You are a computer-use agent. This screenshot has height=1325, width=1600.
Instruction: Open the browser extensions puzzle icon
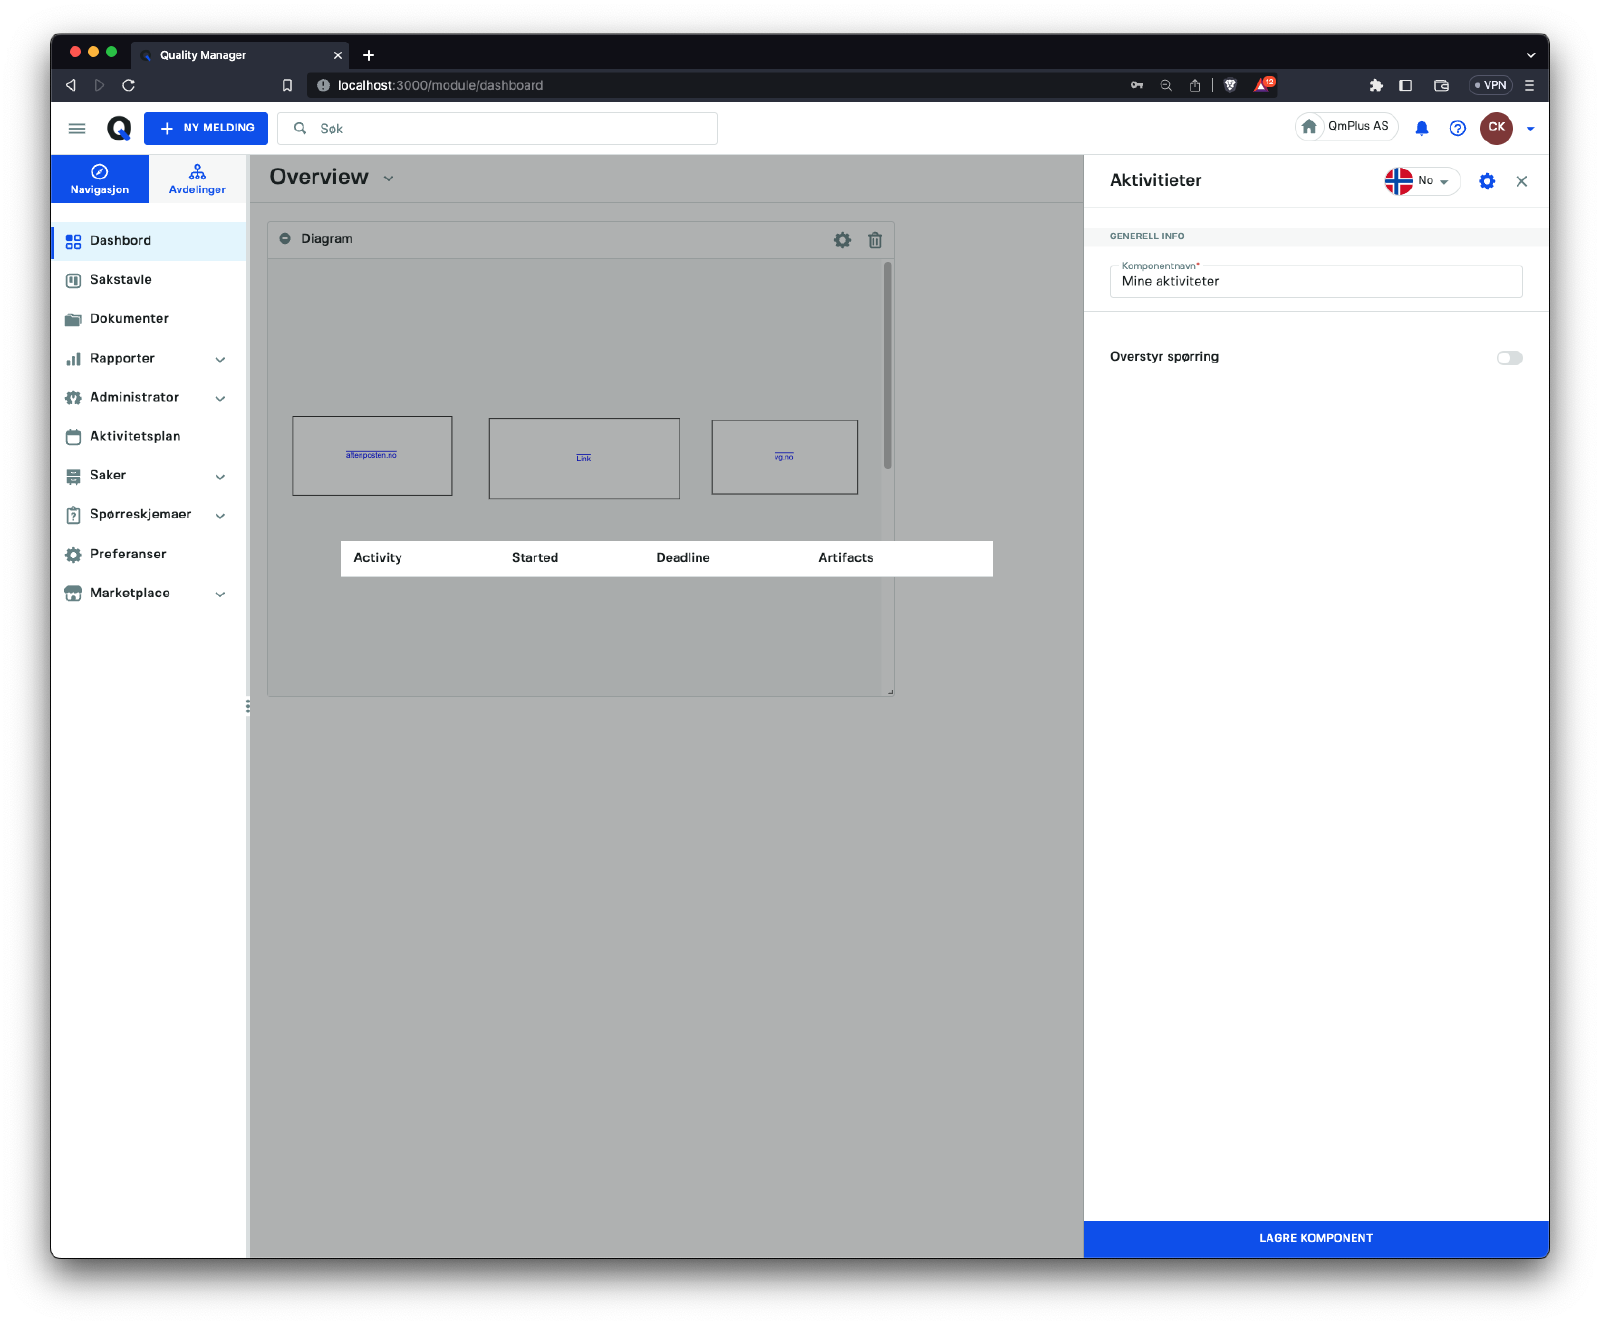[x=1376, y=86]
